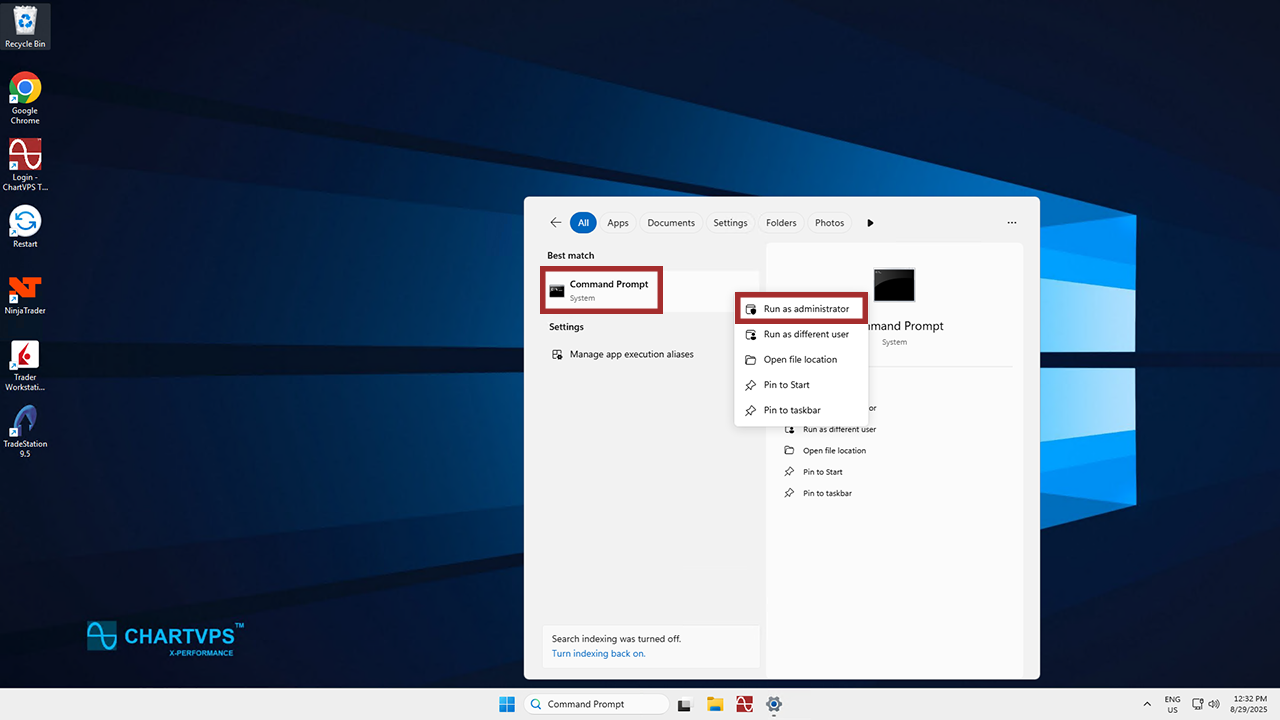Open Trader Workstation desktop shortcut
1280x720 pixels.
(x=25, y=362)
